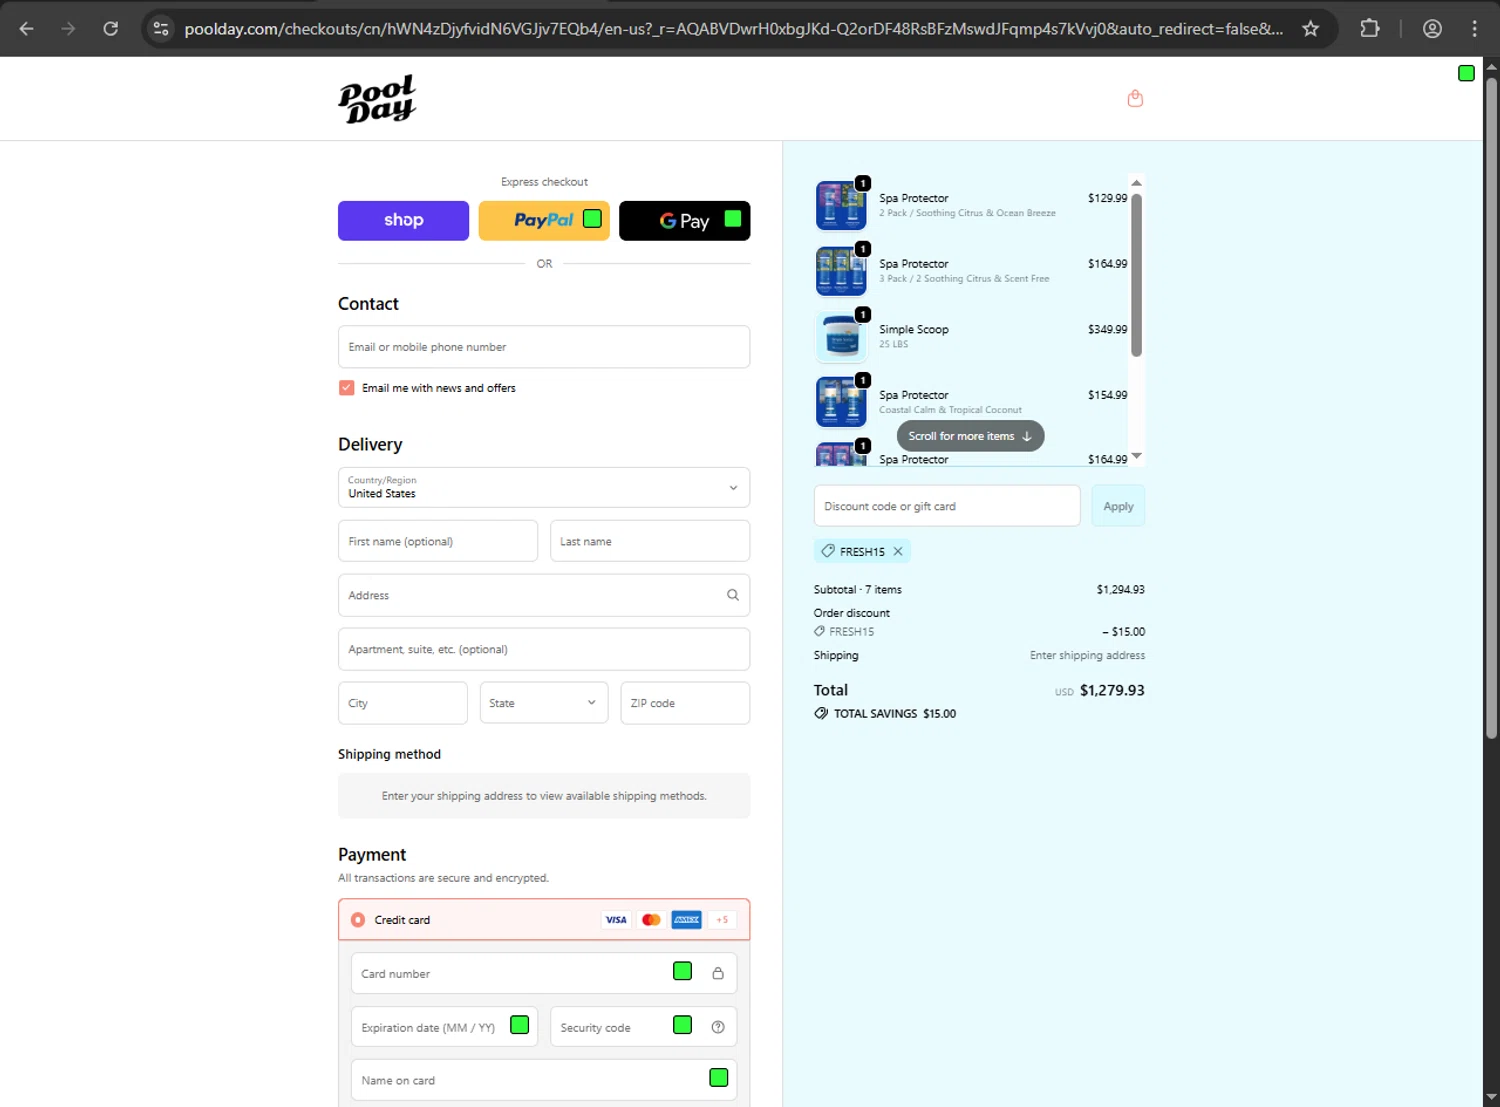The height and width of the screenshot is (1107, 1500).
Task: Click the 'Subtotal · 7 items' text
Action: tap(857, 590)
